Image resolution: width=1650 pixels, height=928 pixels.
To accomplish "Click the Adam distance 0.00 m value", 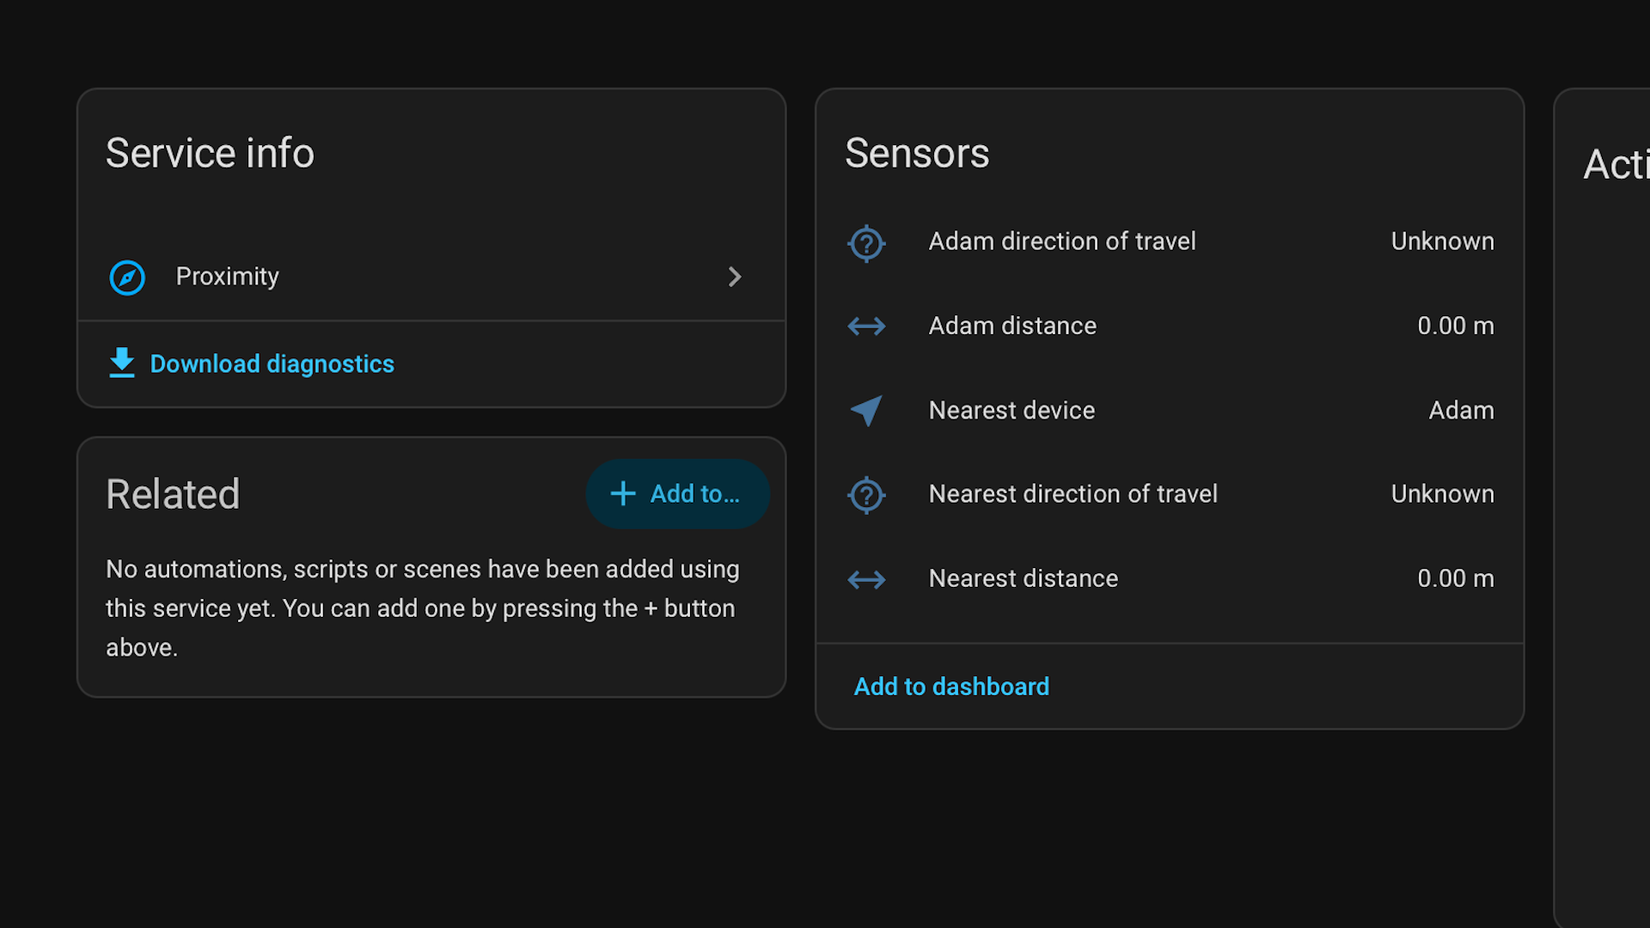I will [1455, 326].
